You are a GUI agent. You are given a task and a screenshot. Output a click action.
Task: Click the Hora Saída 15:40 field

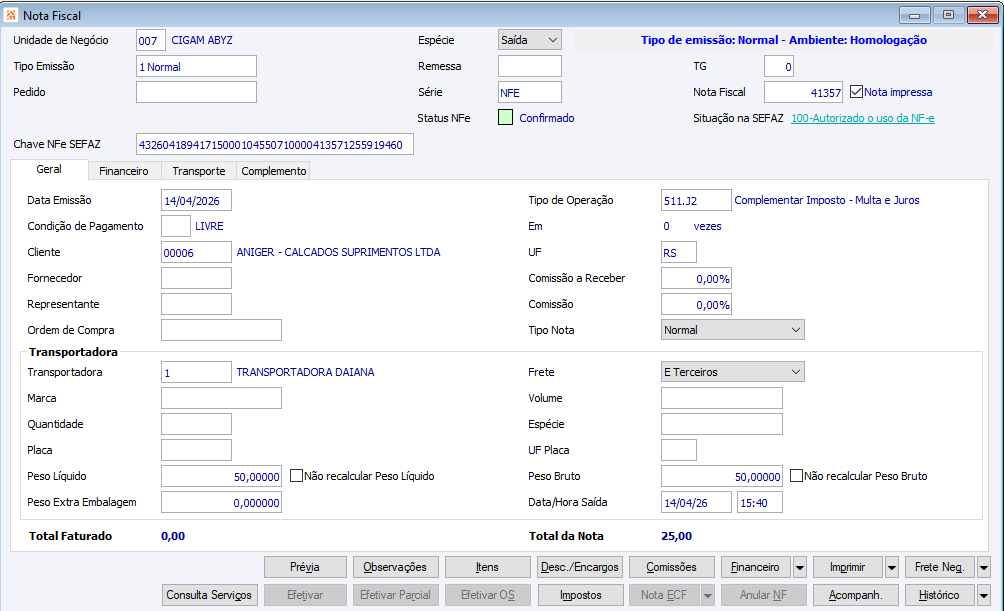(759, 502)
